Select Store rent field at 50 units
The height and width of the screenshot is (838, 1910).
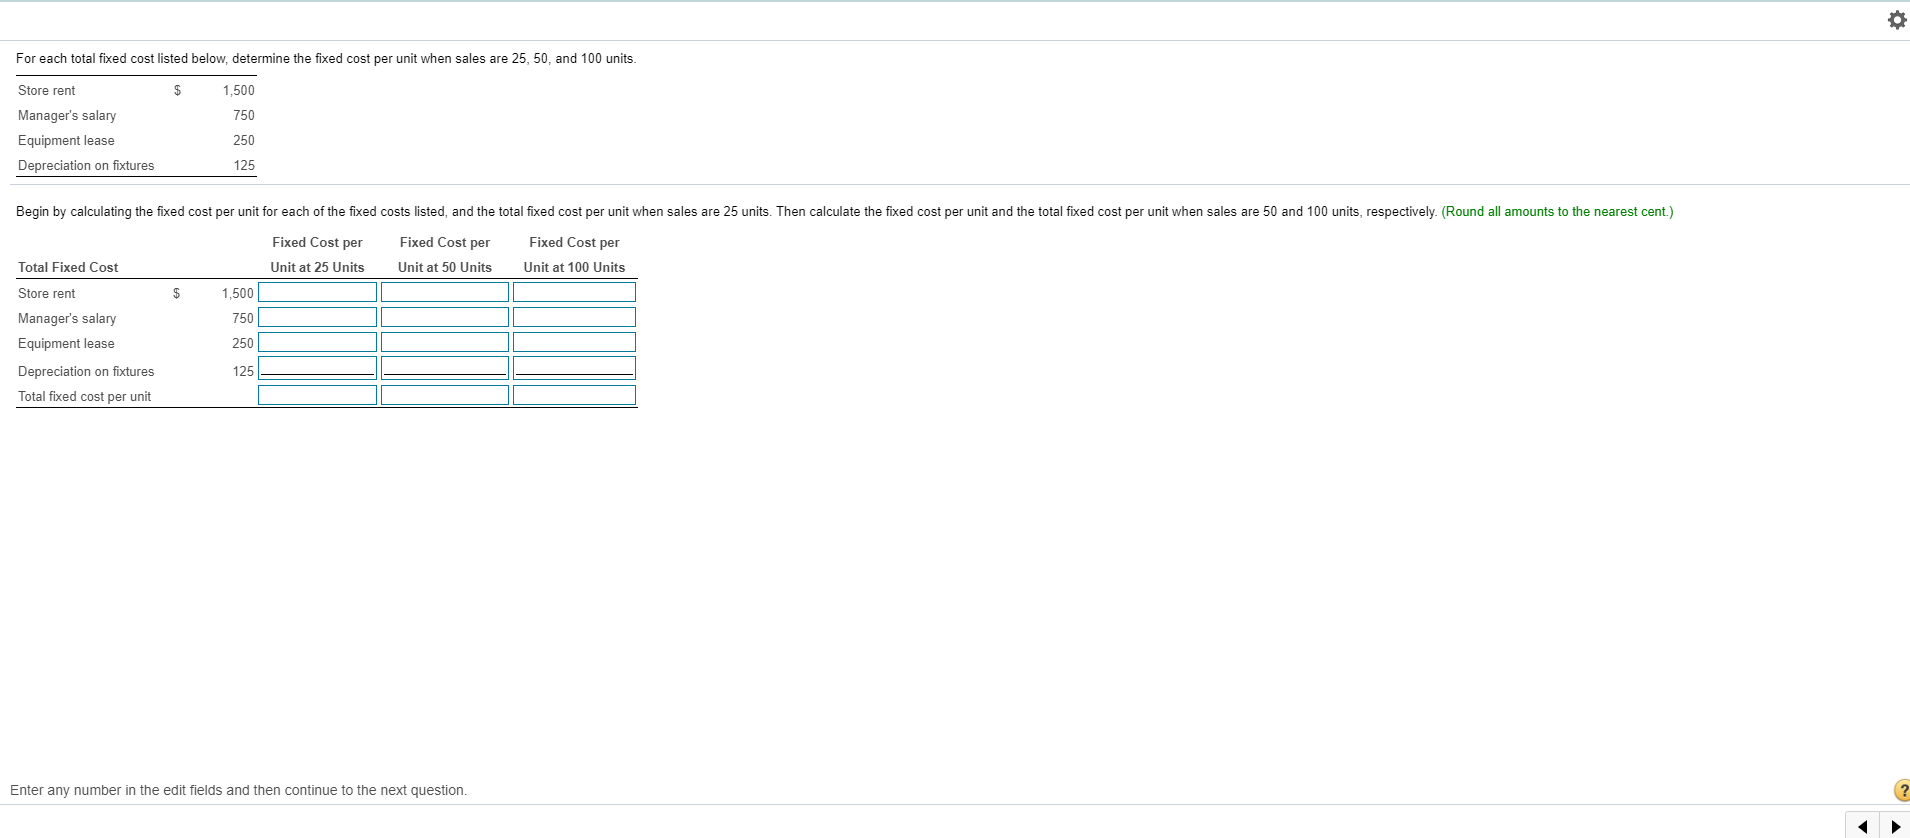point(445,292)
